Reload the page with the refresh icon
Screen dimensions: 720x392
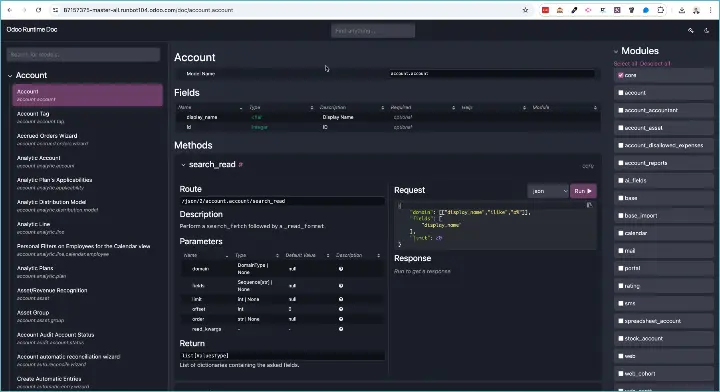(x=39, y=10)
